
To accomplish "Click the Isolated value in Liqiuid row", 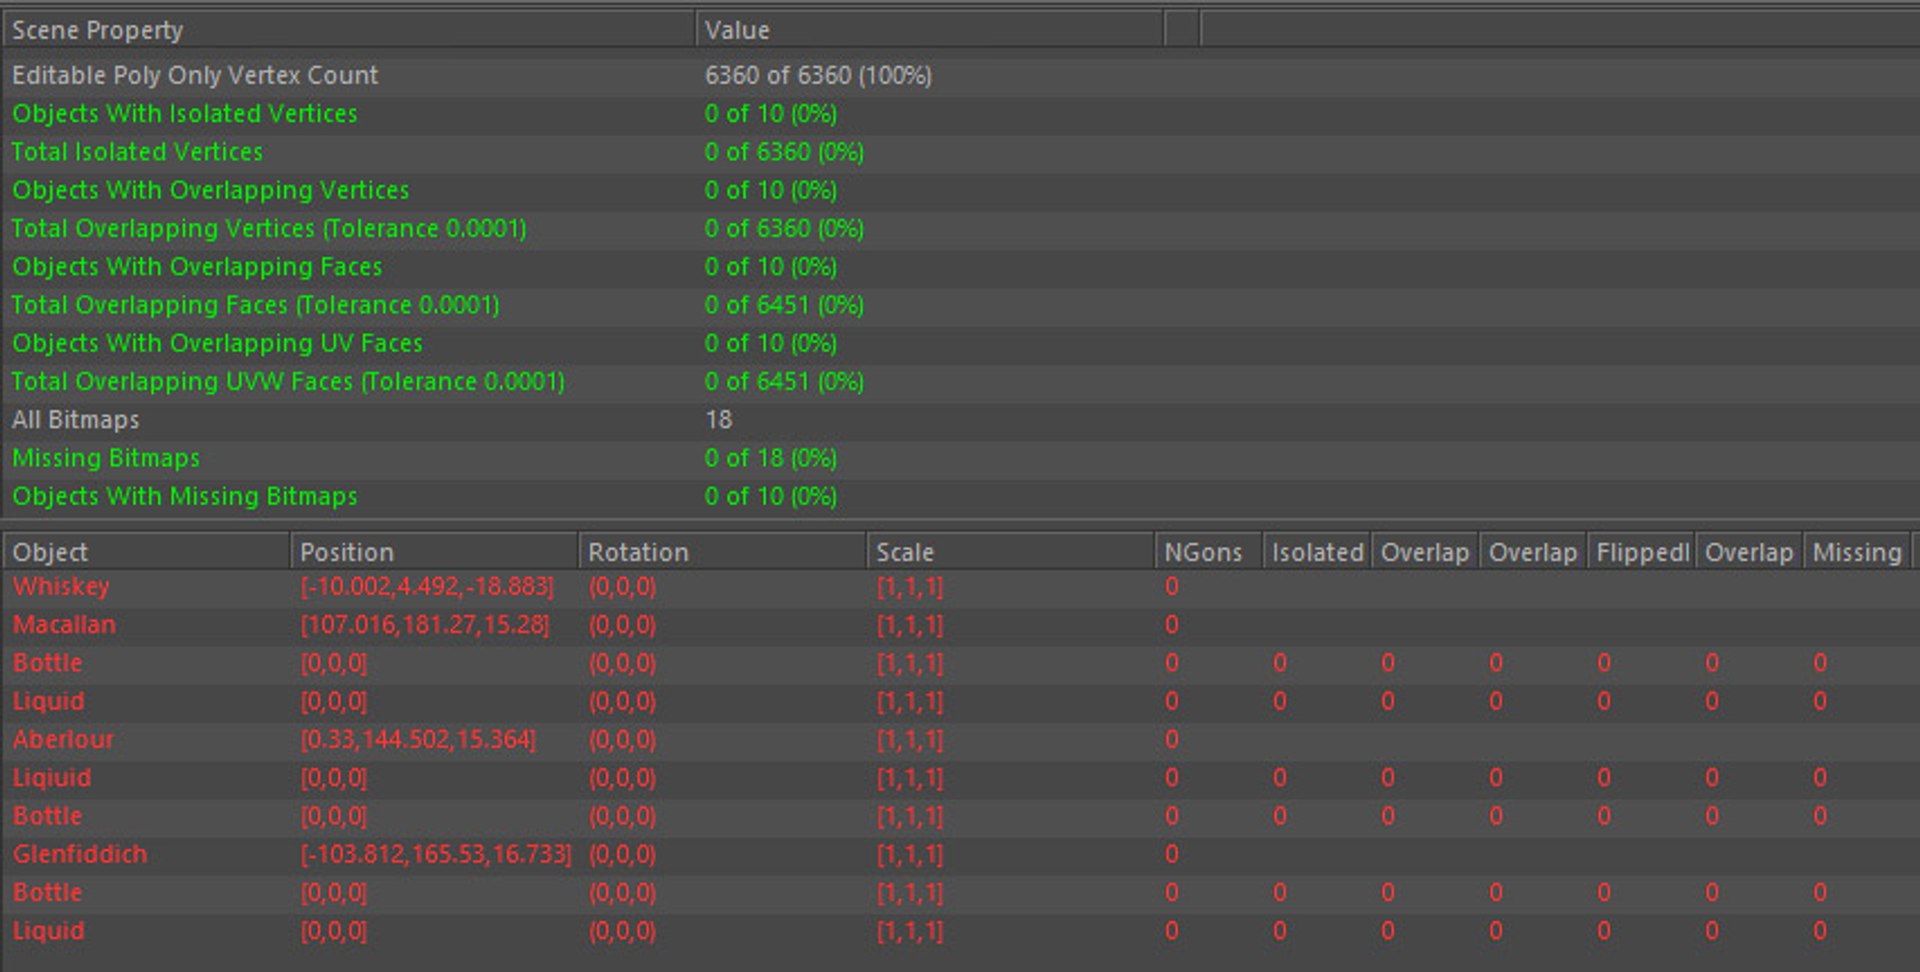I will (x=1279, y=778).
